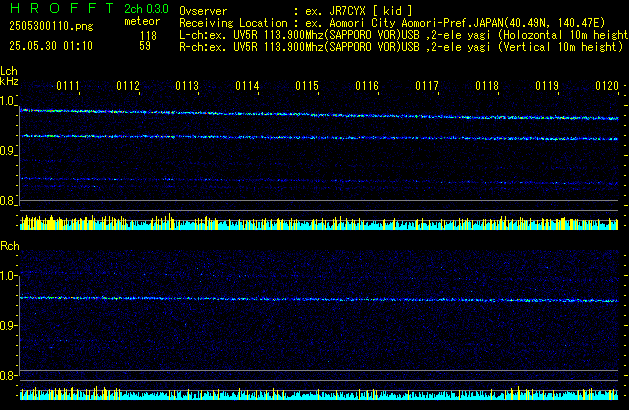Viewport: 629px width, 410px height.
Task: Click the 'Lch' channel label
Action: tap(9, 71)
